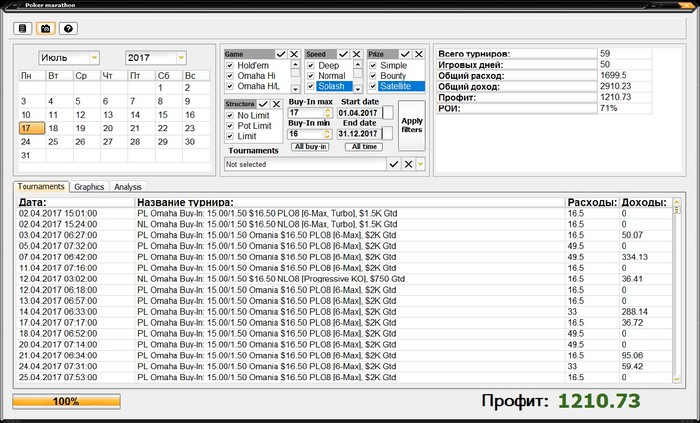
Task: Click the Расходы column header
Action: [x=592, y=203]
